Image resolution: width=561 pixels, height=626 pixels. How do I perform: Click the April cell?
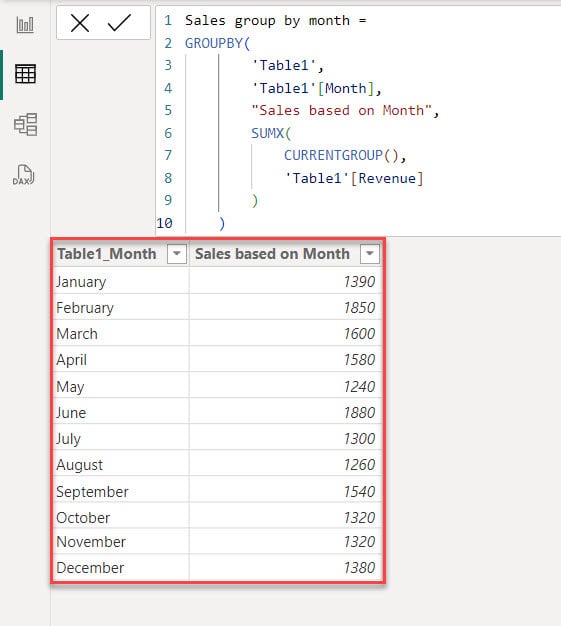[121, 360]
